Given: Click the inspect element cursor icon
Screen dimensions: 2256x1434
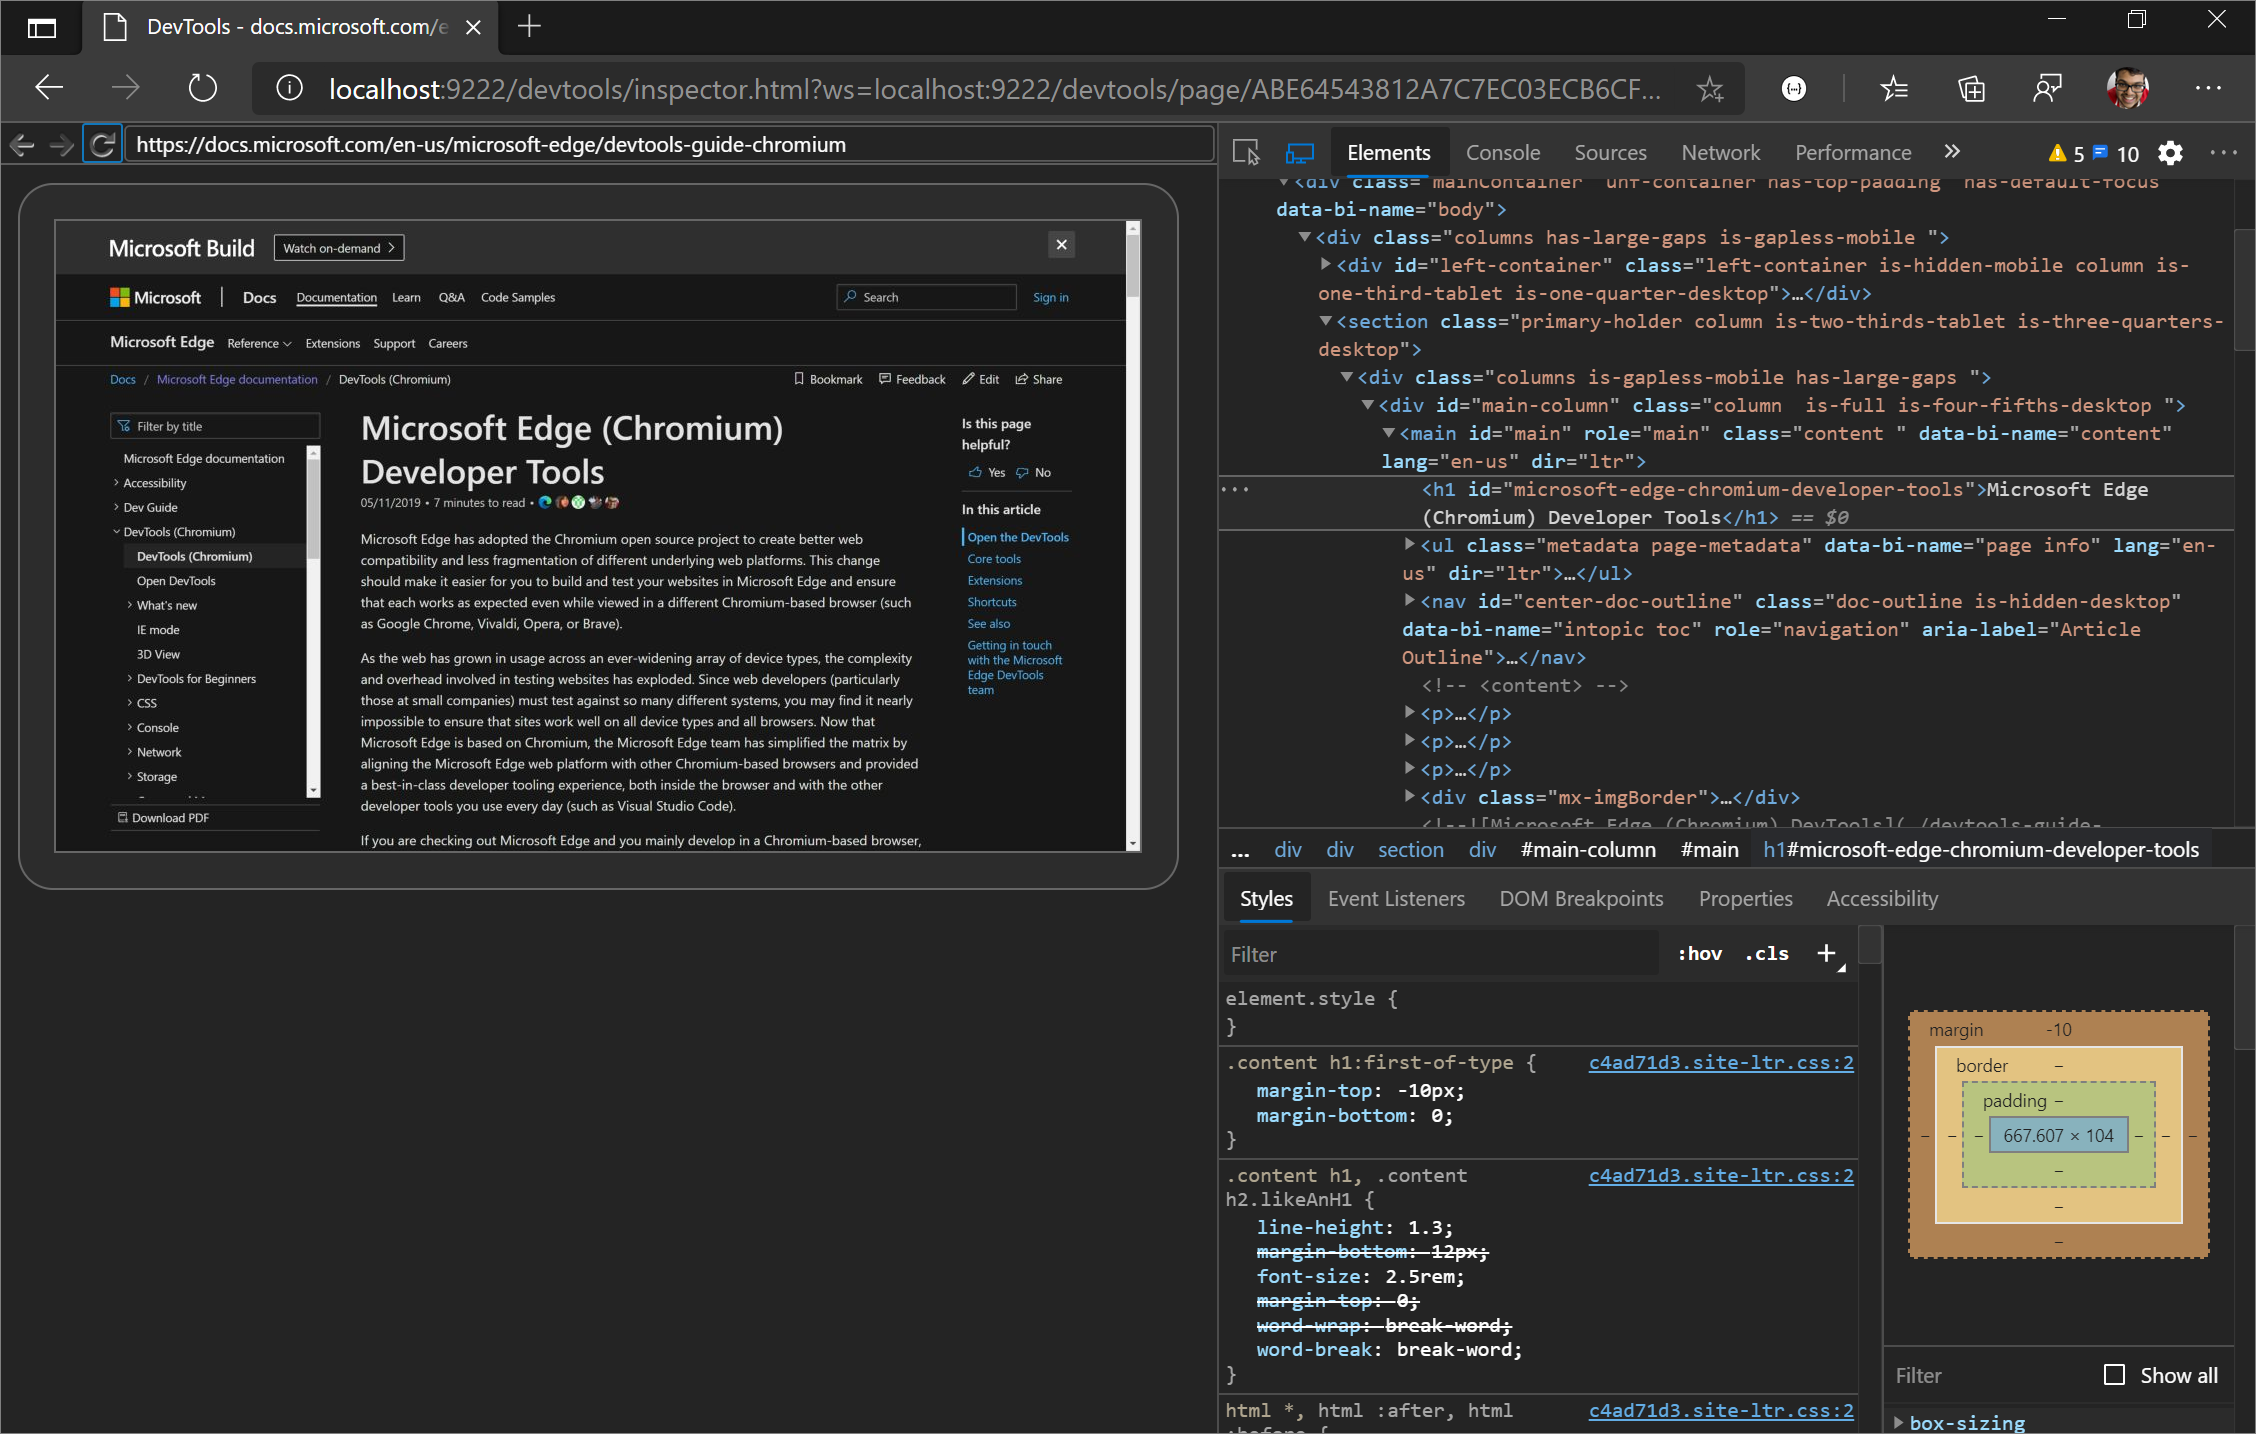Looking at the screenshot, I should (1245, 151).
